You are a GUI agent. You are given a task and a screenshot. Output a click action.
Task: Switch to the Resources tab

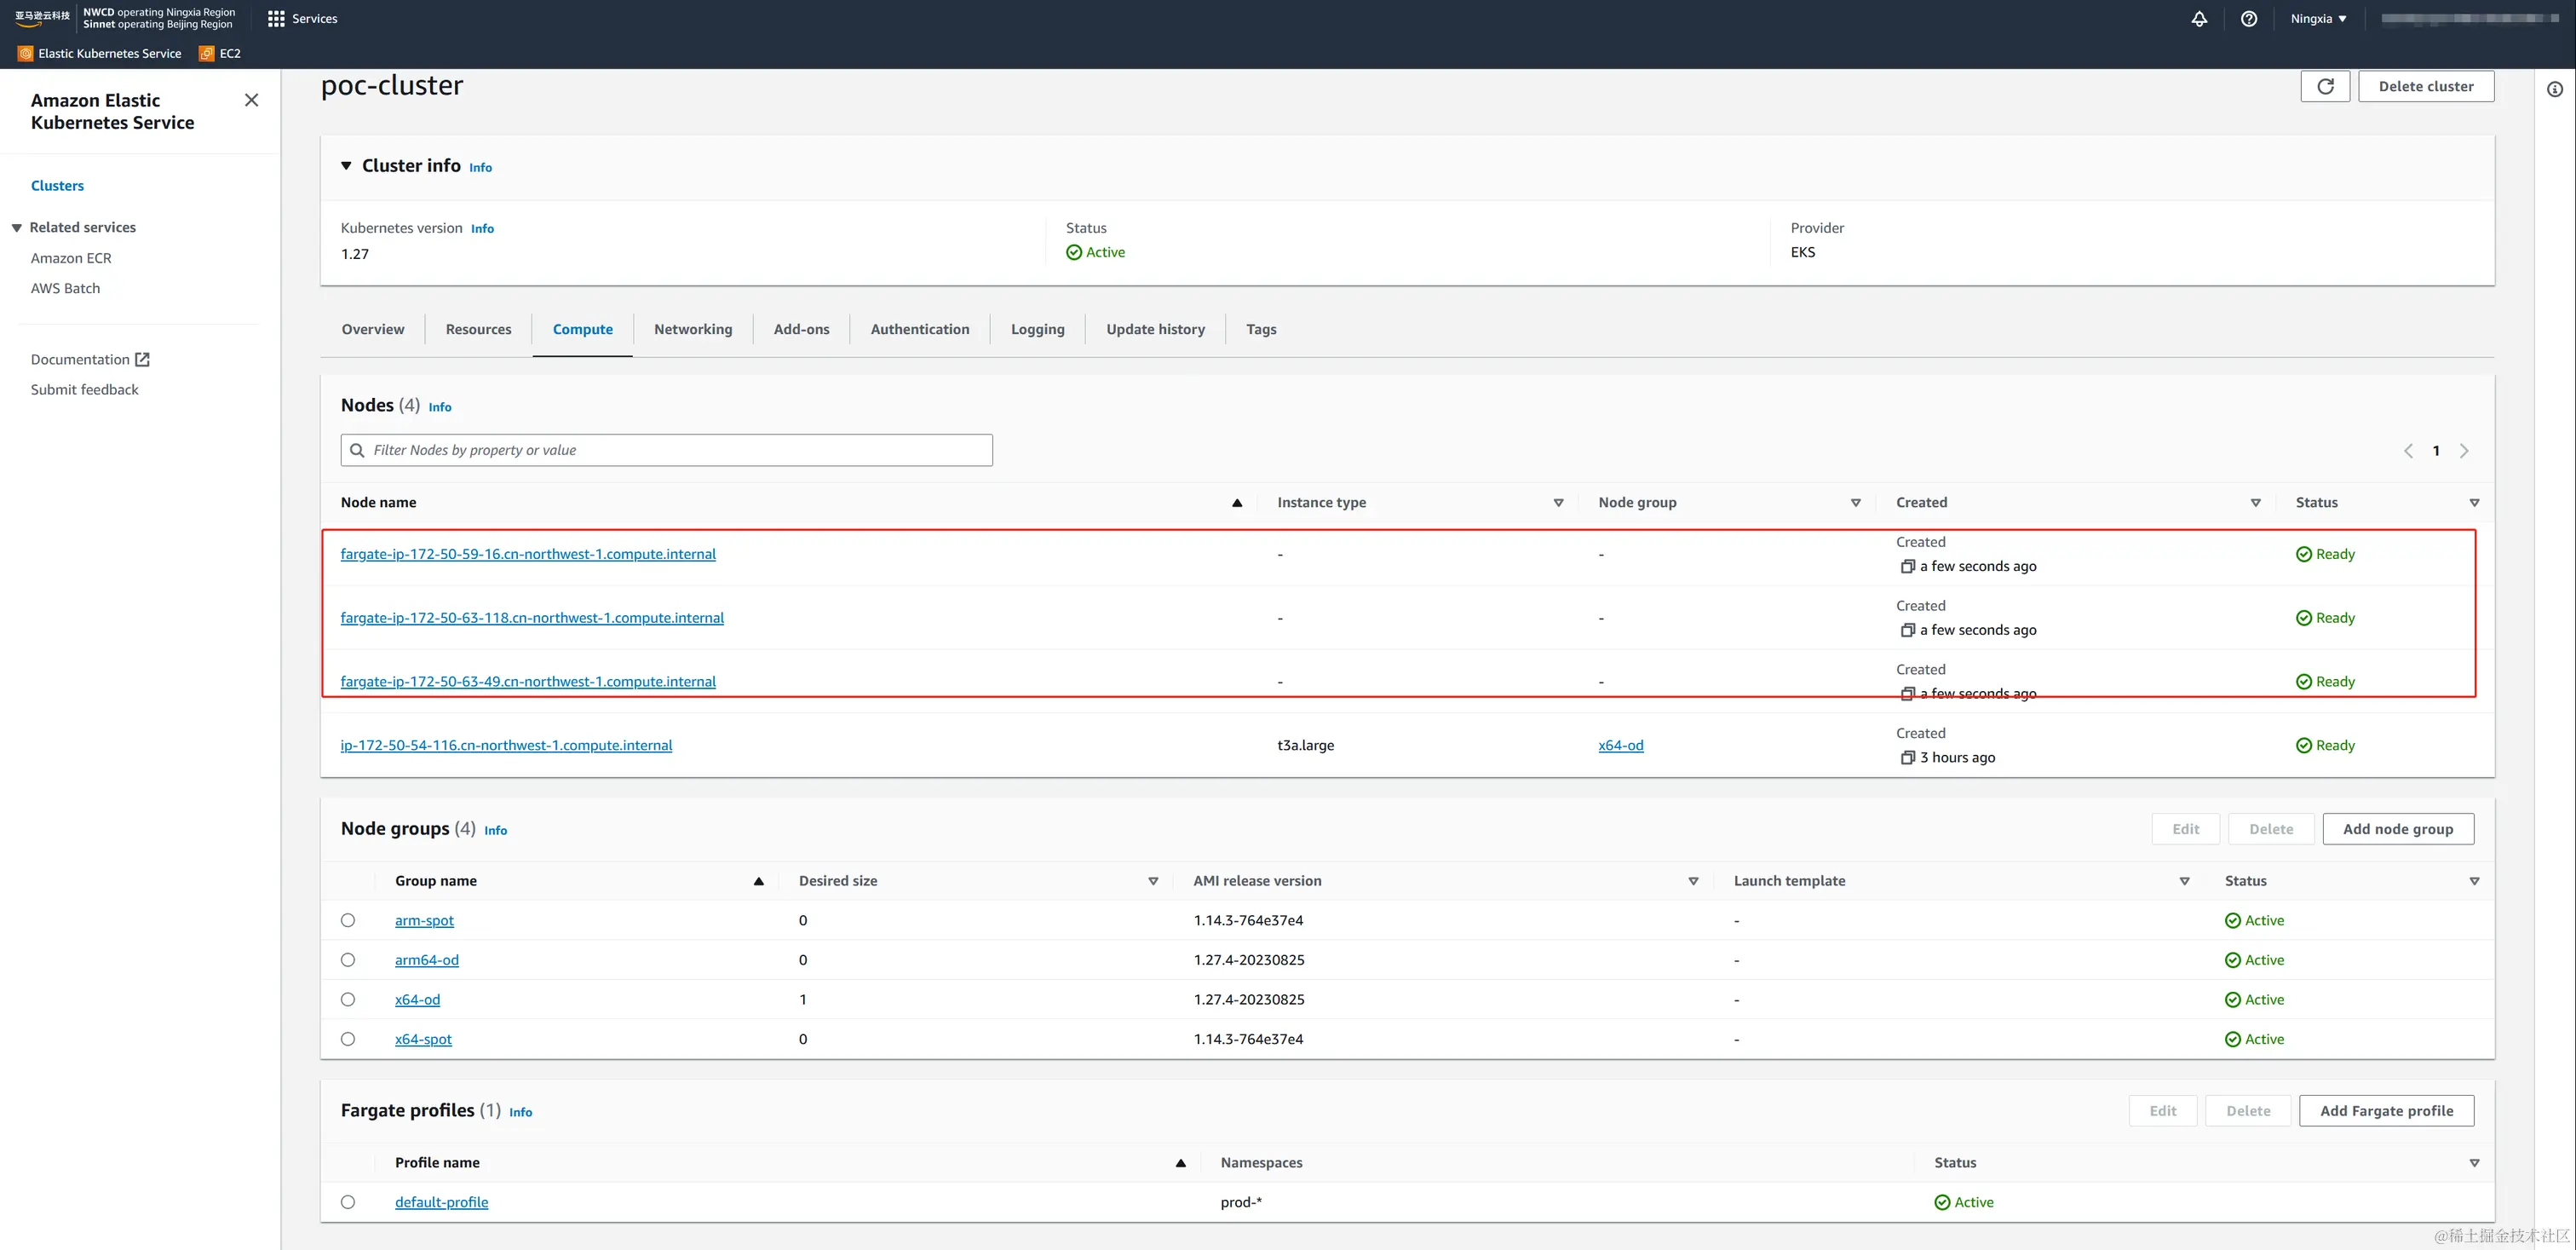click(478, 329)
